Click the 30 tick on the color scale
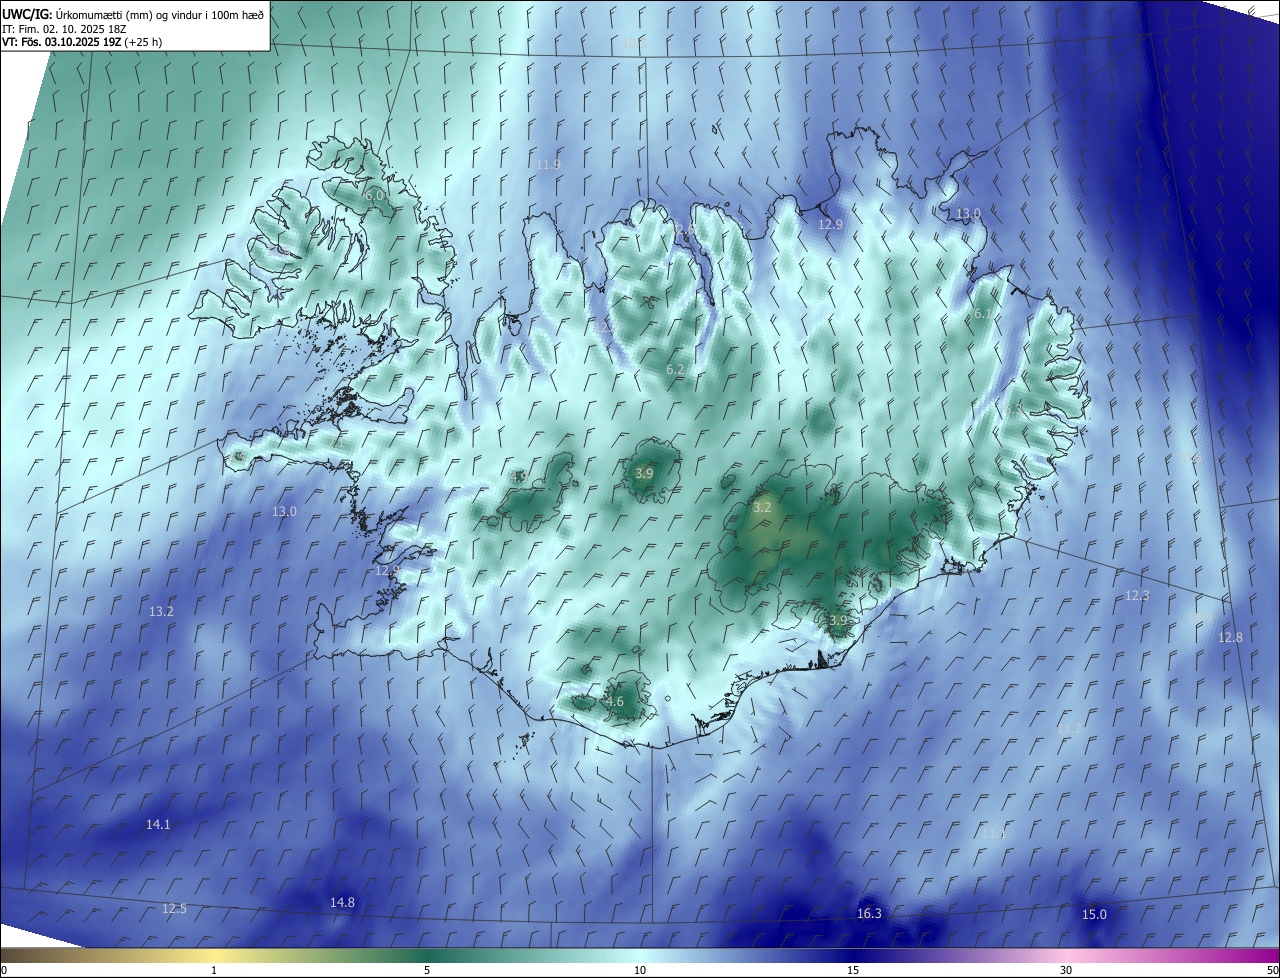 [1066, 971]
